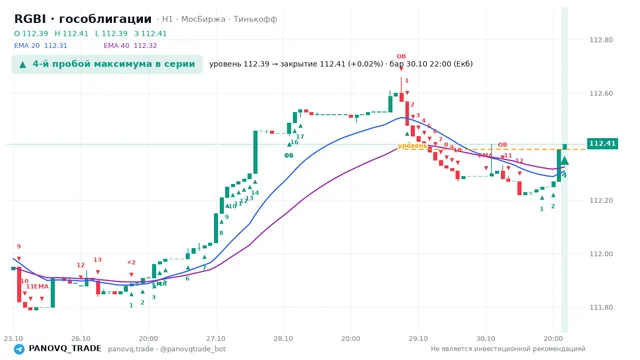640x360 pixels.
Task: Click the PANOVQ_TRADE brand name
Action: pyautogui.click(x=64, y=349)
